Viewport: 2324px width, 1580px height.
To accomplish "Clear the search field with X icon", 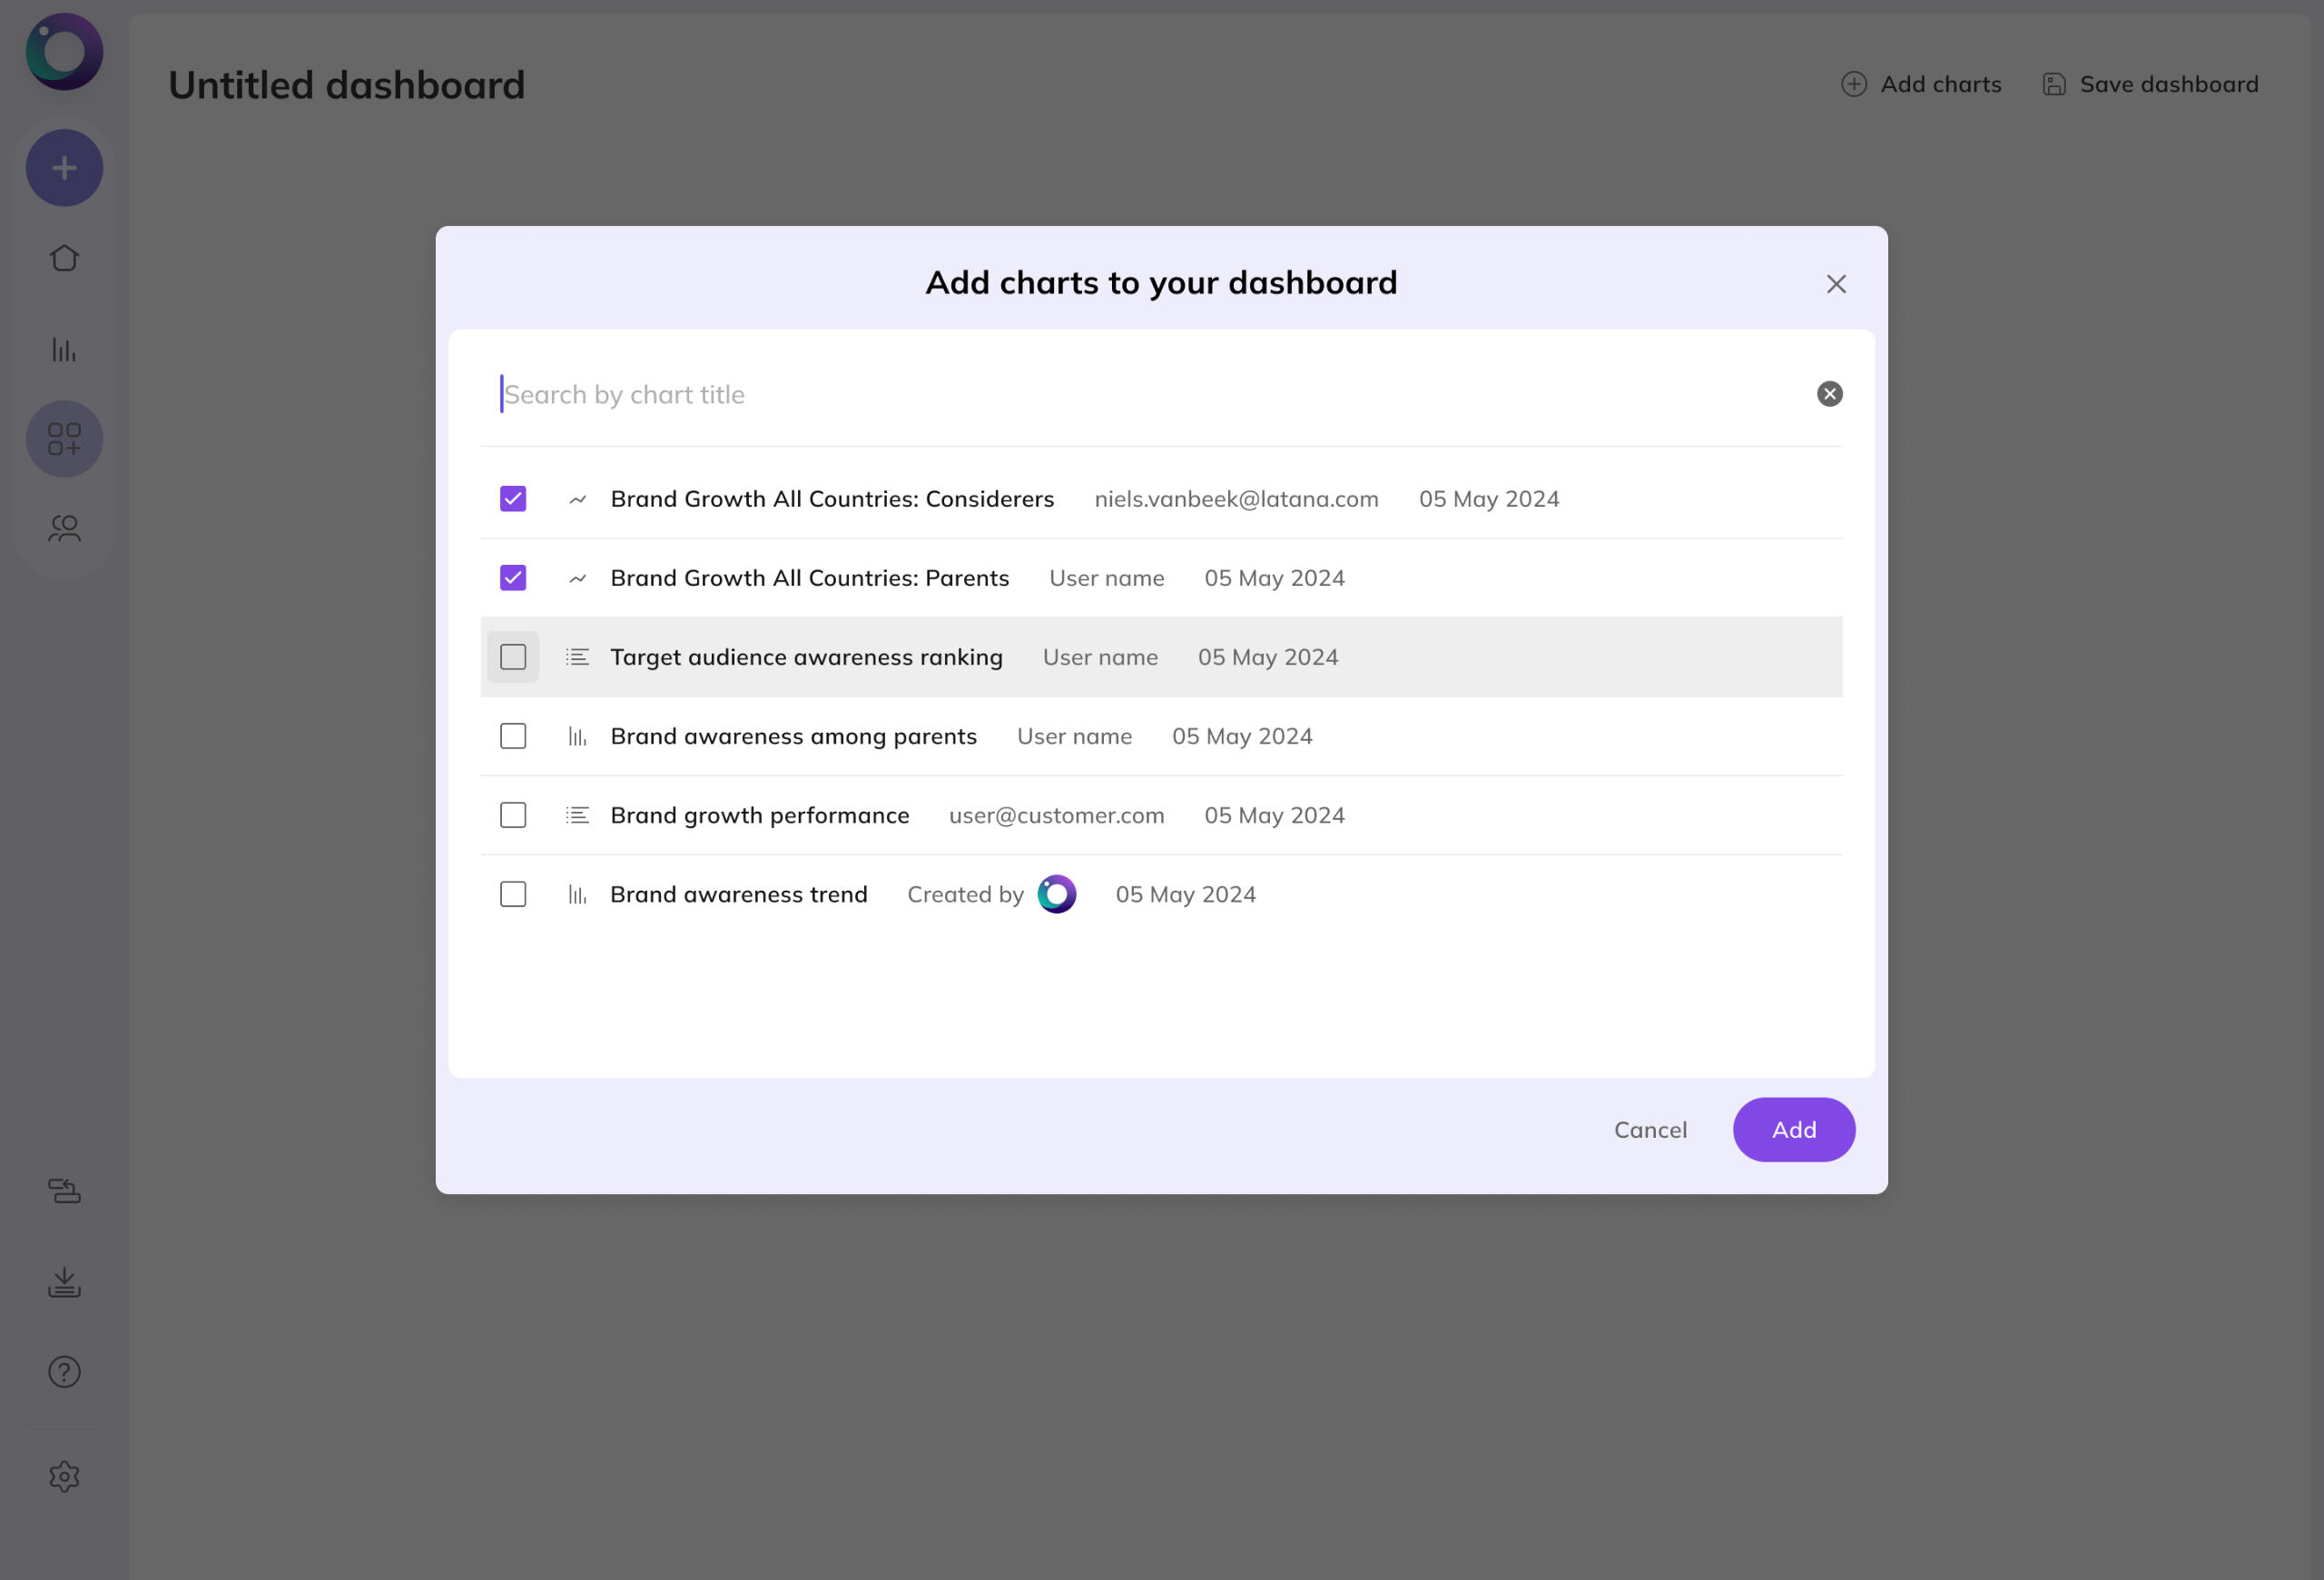I will point(1829,394).
